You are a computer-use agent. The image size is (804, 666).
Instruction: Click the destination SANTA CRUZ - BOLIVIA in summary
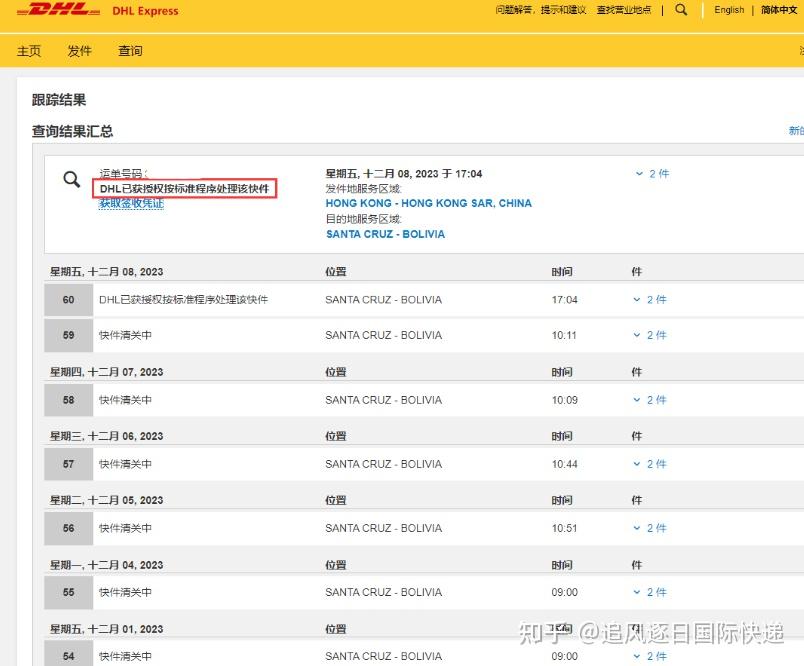point(386,234)
